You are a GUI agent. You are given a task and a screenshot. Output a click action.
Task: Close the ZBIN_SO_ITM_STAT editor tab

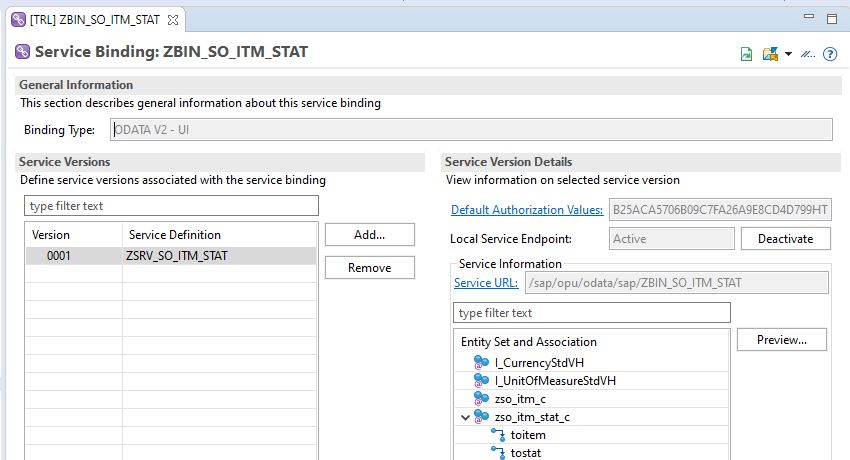172,20
